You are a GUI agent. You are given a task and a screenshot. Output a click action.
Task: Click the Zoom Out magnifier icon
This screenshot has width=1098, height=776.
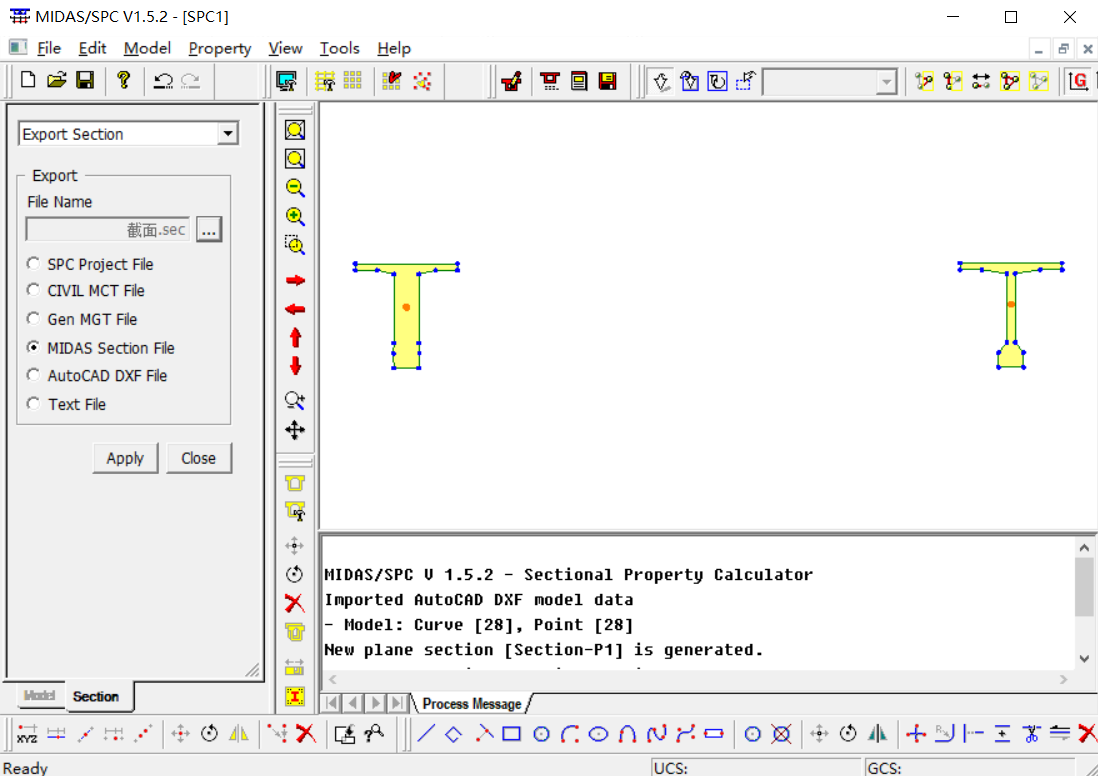tap(295, 187)
